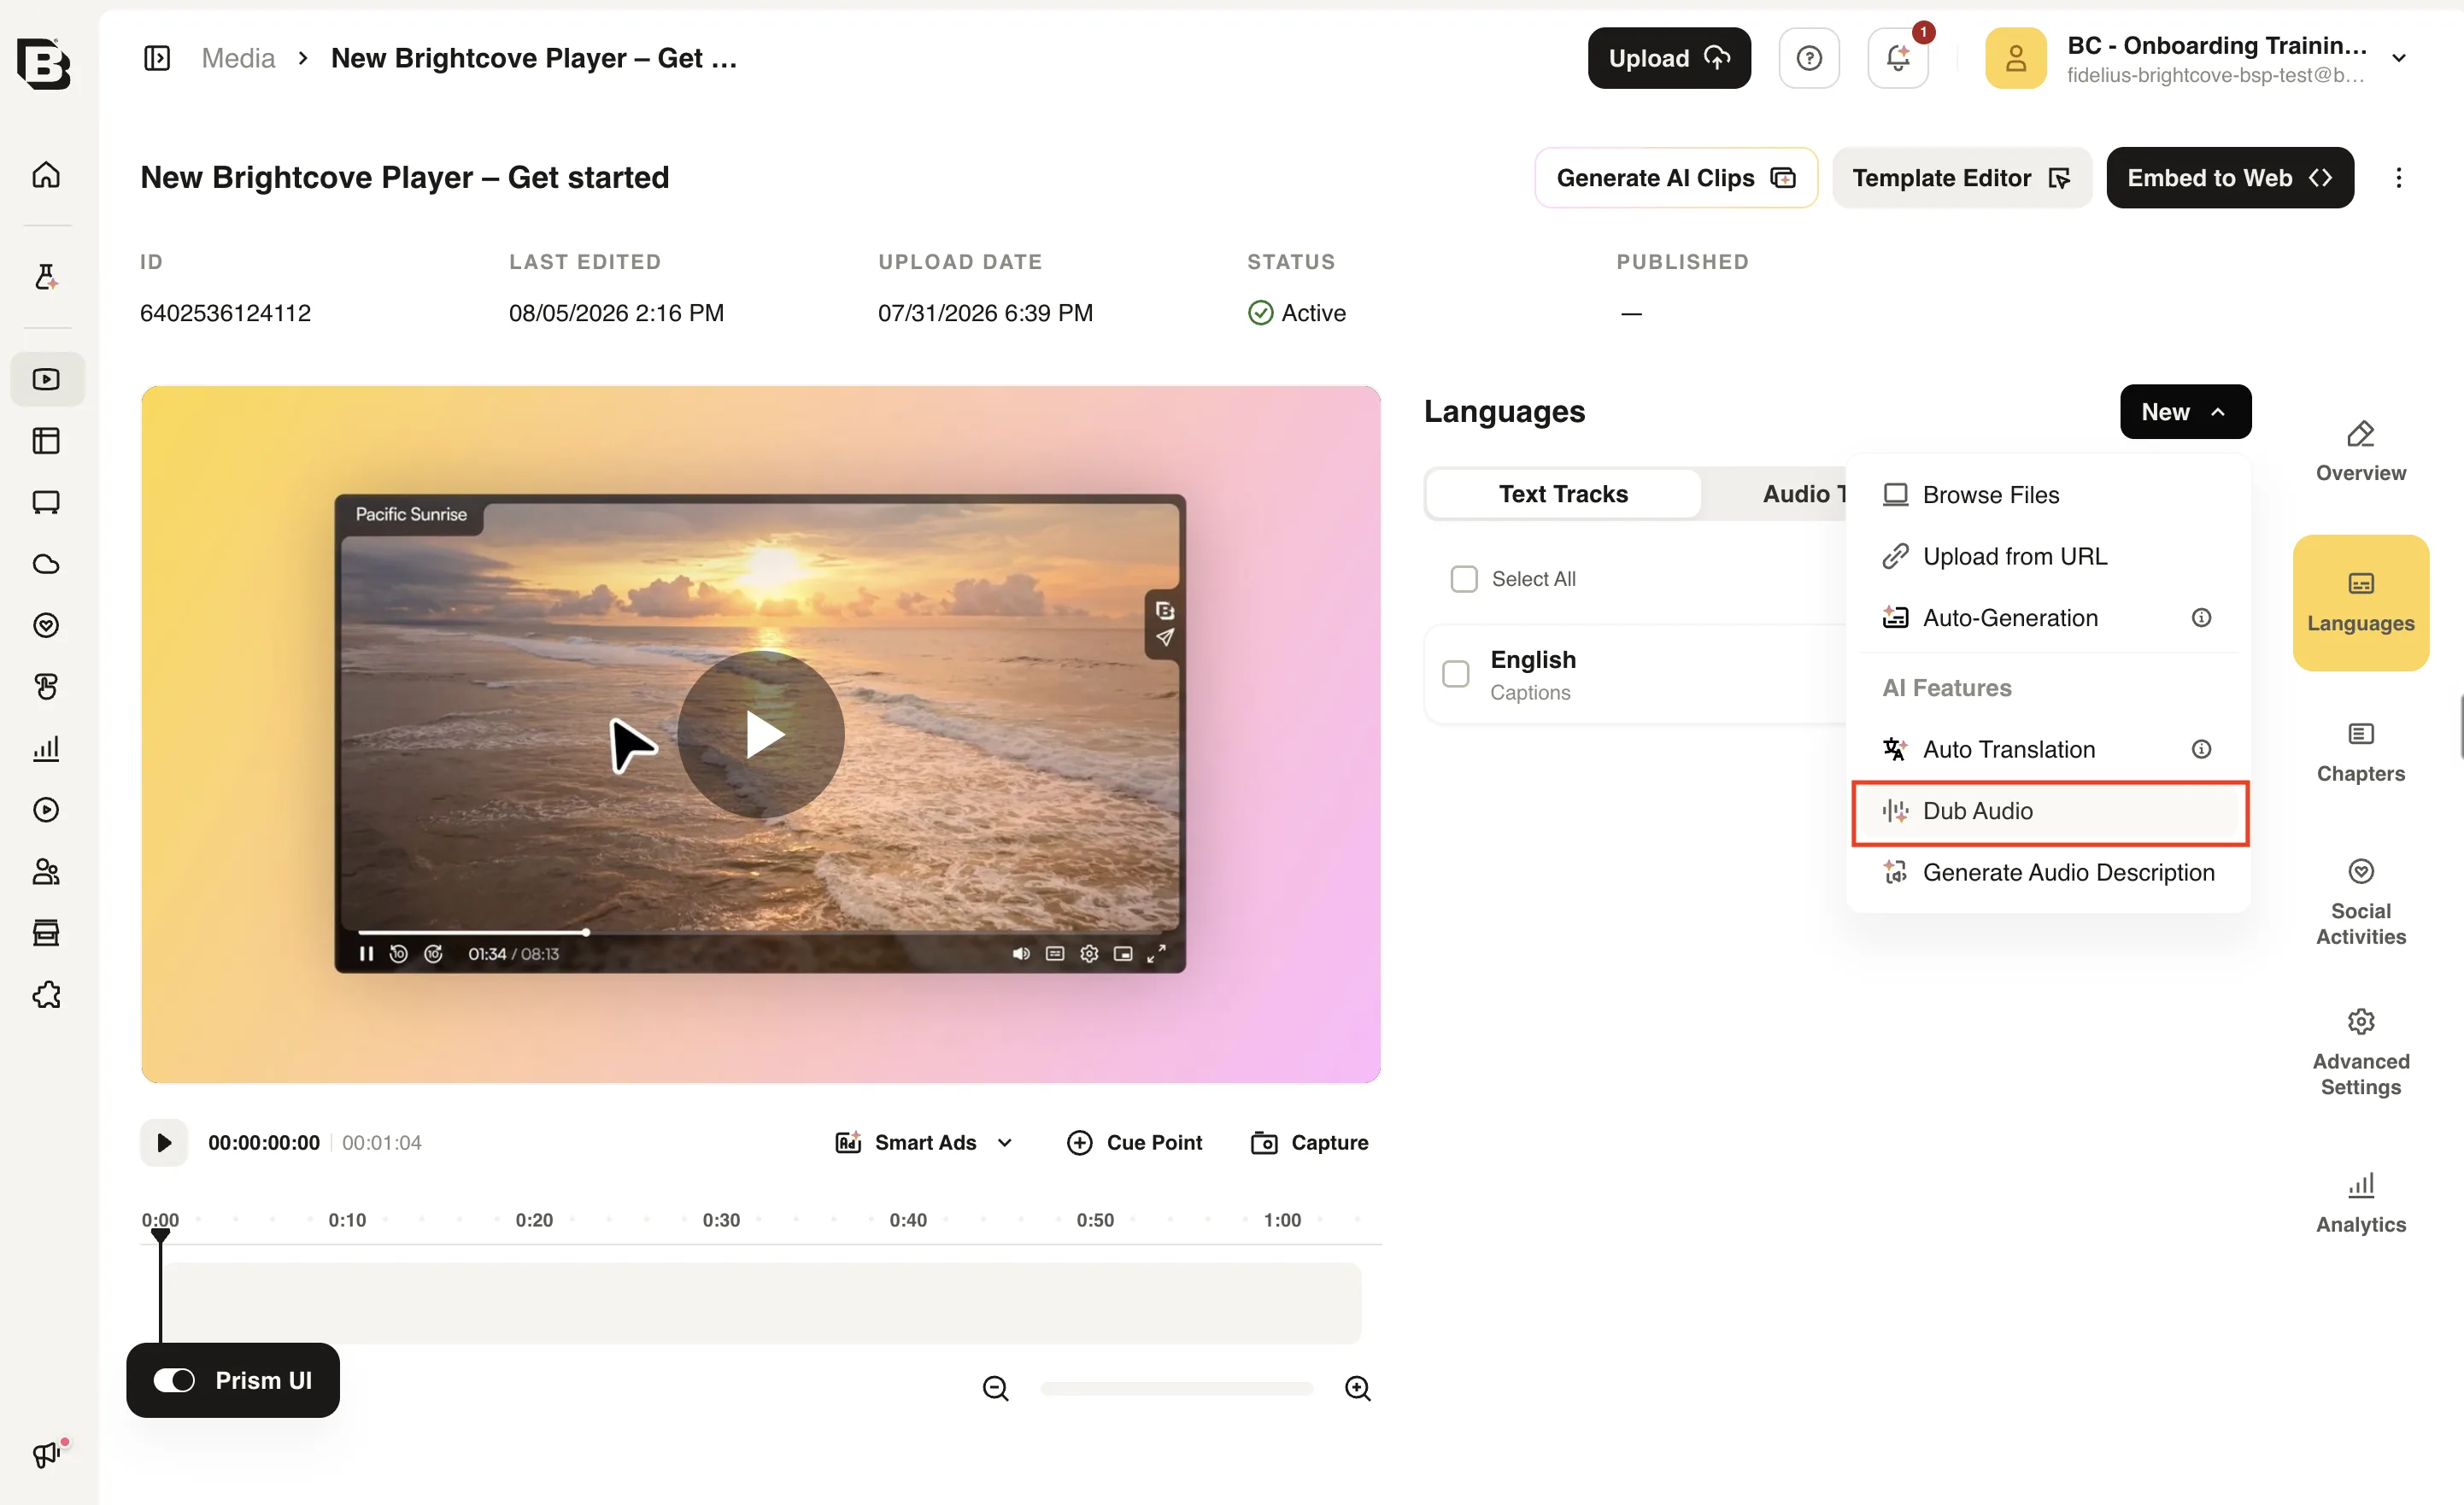Viewport: 2464px width, 1505px height.
Task: Expand the account switcher chevron
Action: pos(2399,58)
